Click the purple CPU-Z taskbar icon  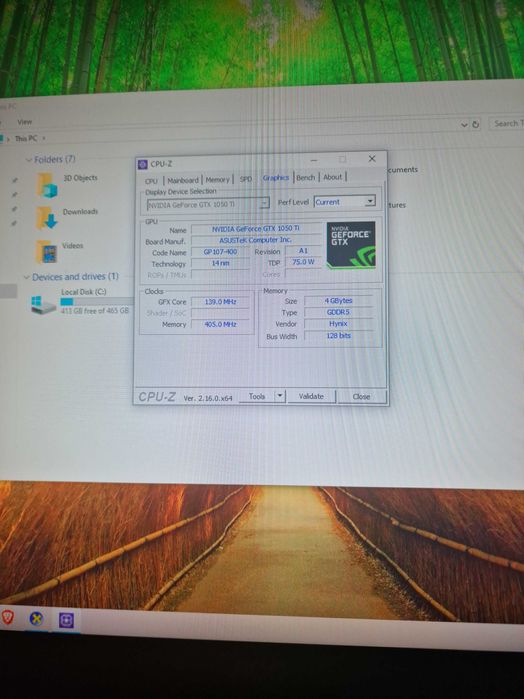(66, 620)
